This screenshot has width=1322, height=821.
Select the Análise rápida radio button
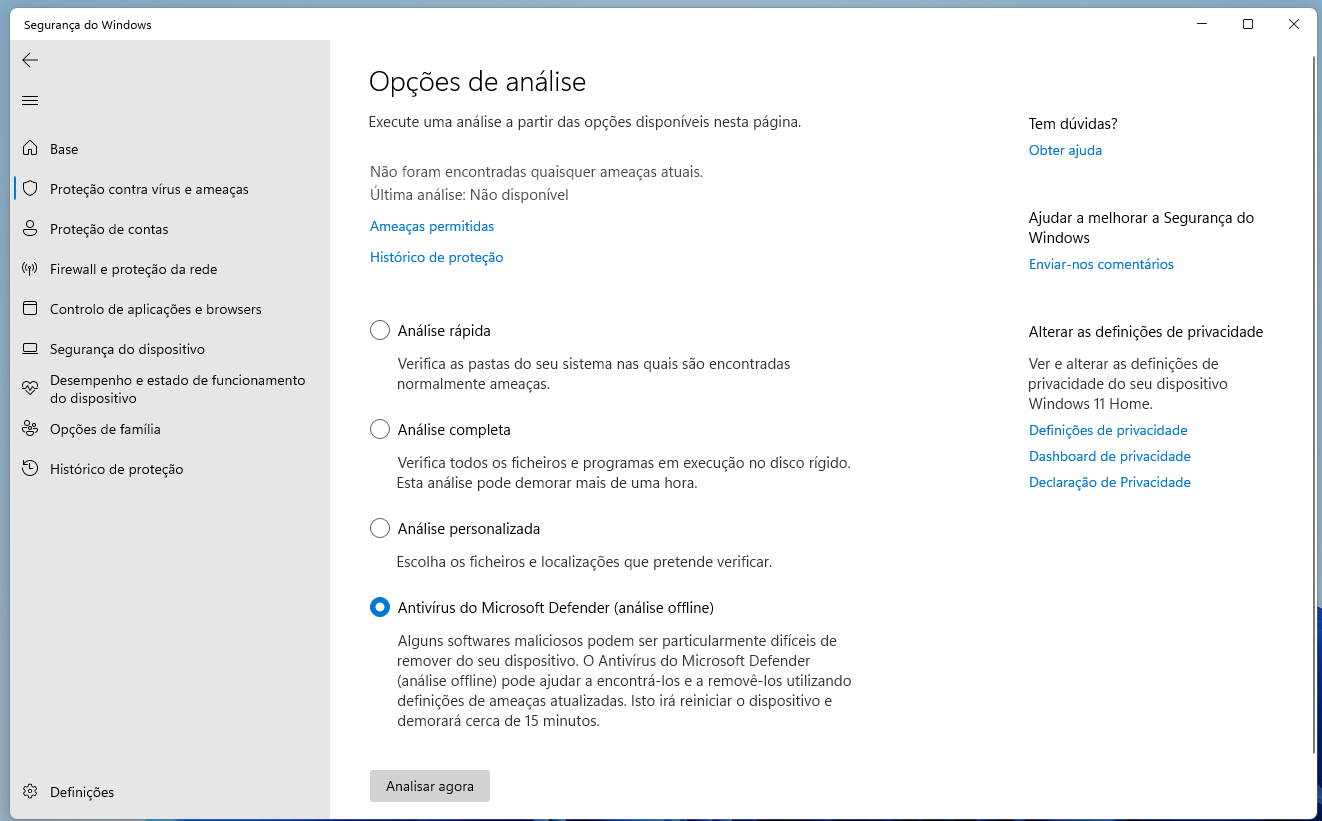coord(380,330)
